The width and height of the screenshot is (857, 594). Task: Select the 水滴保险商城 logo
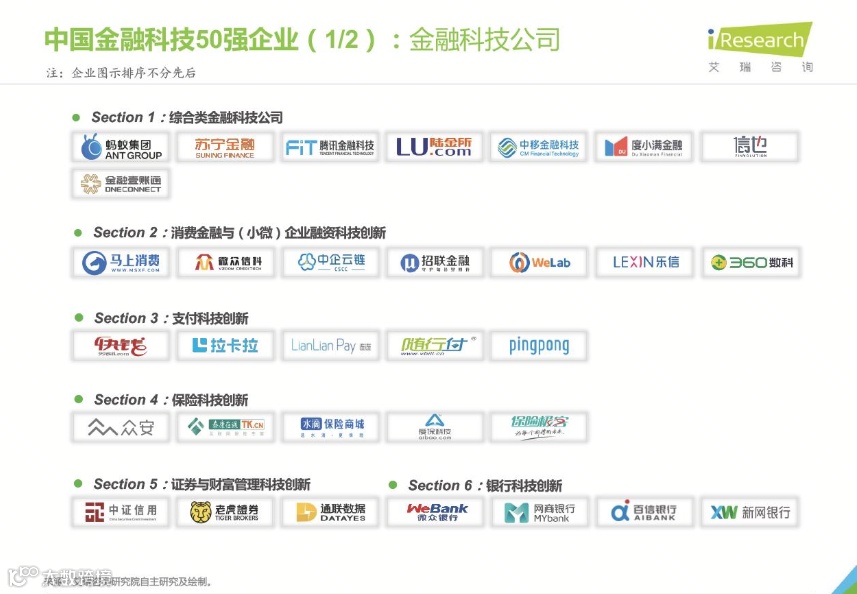(x=330, y=427)
